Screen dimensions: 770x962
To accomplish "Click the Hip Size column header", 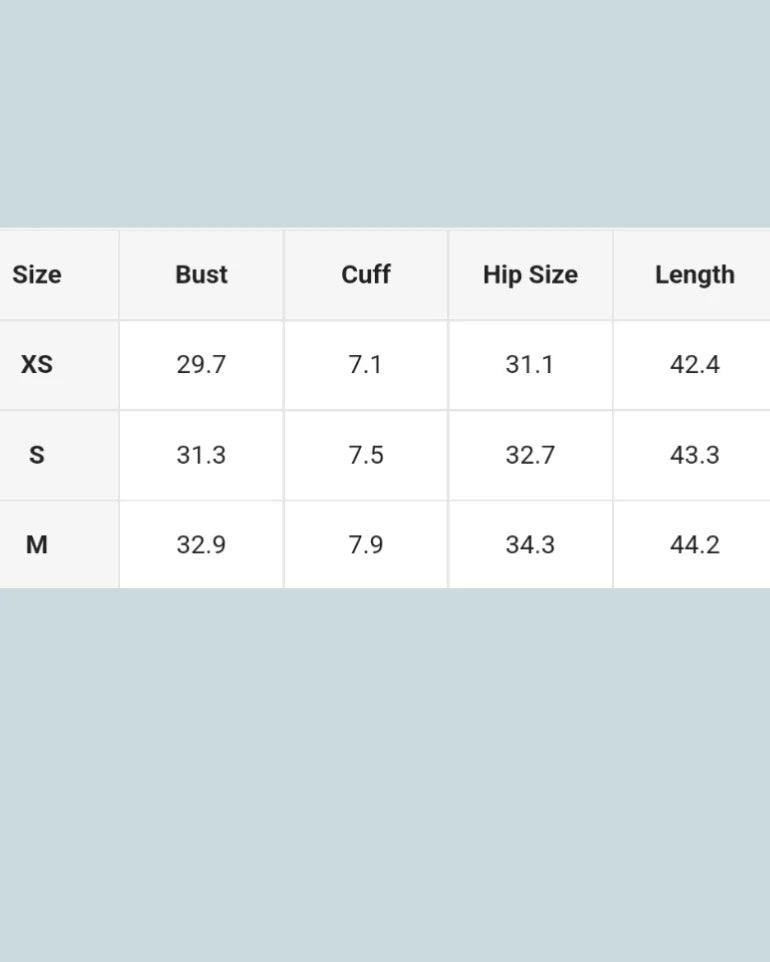I will coord(530,275).
